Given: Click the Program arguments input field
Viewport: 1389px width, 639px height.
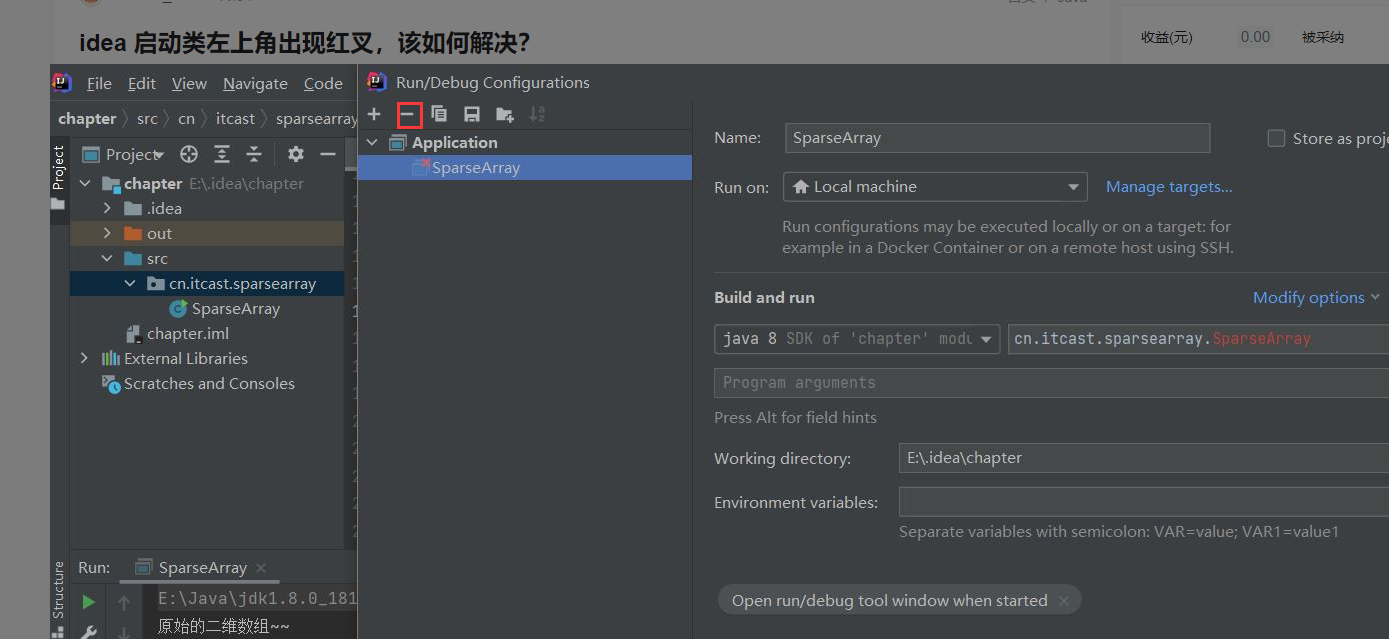Looking at the screenshot, I should (1050, 383).
